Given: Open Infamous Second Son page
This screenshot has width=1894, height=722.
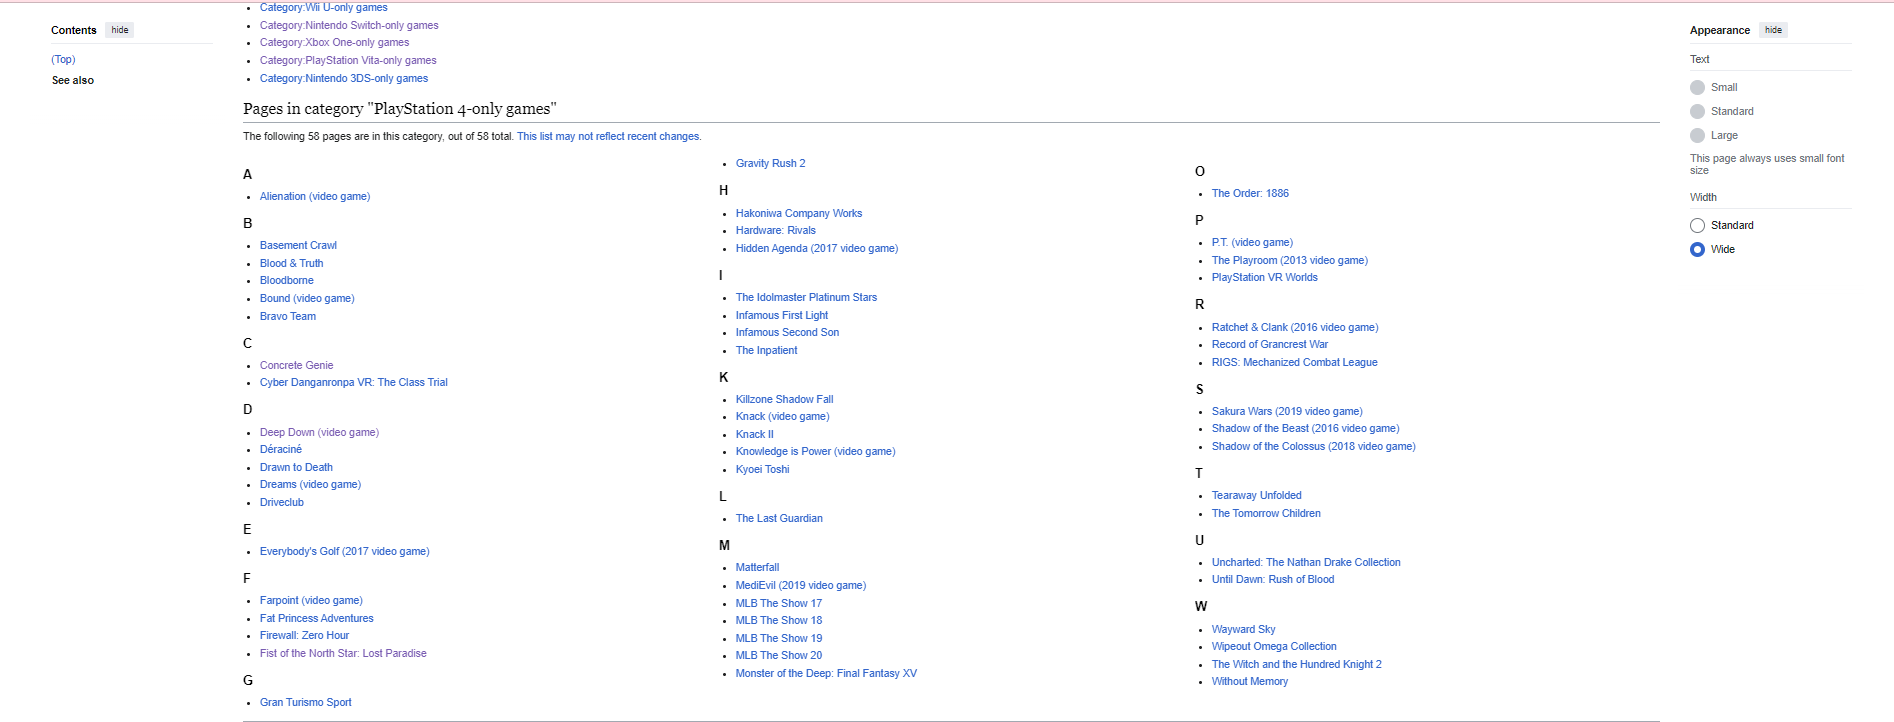Looking at the screenshot, I should 788,332.
